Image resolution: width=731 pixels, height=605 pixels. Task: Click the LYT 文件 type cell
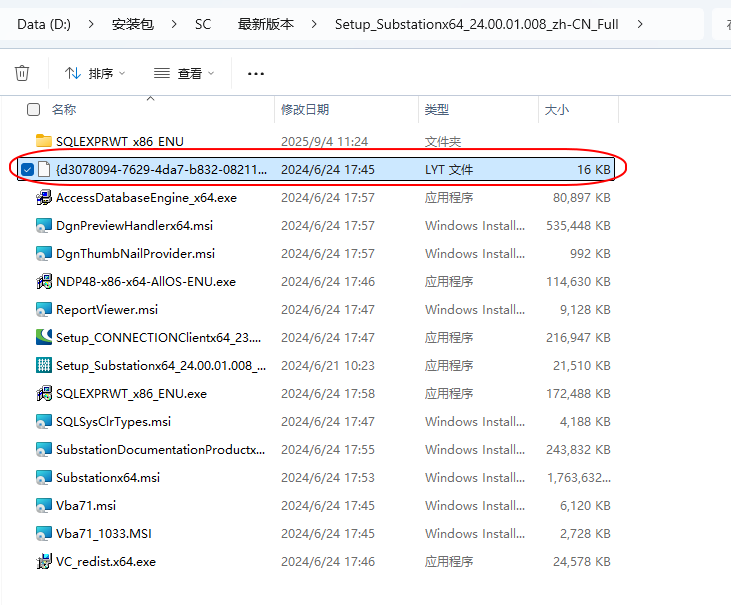pyautogui.click(x=448, y=170)
